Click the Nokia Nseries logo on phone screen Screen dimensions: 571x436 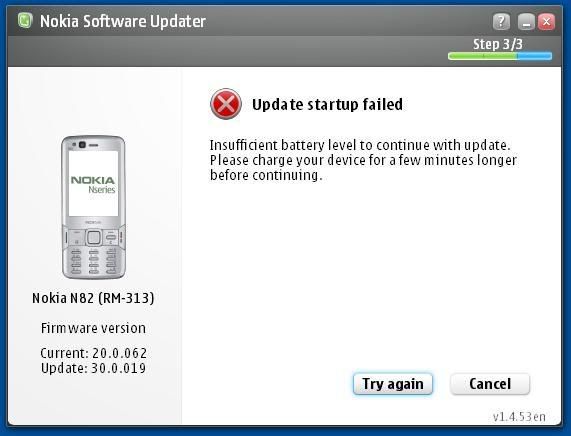(x=93, y=184)
